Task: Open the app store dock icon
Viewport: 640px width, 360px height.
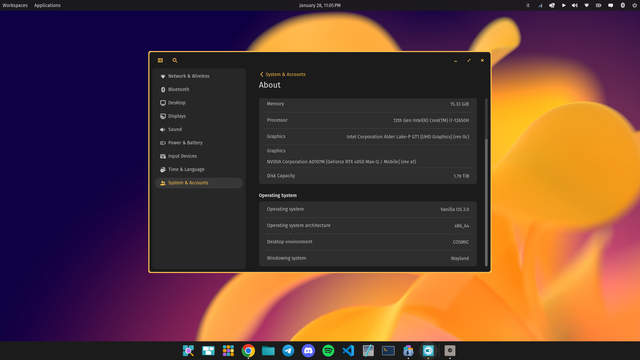Action: tap(408, 351)
